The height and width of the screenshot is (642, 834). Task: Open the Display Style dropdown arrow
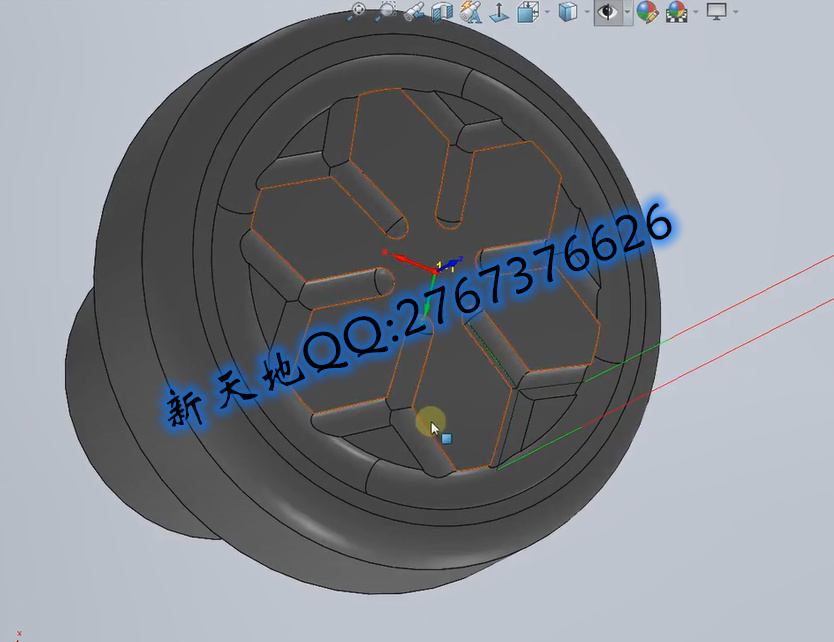[x=587, y=12]
